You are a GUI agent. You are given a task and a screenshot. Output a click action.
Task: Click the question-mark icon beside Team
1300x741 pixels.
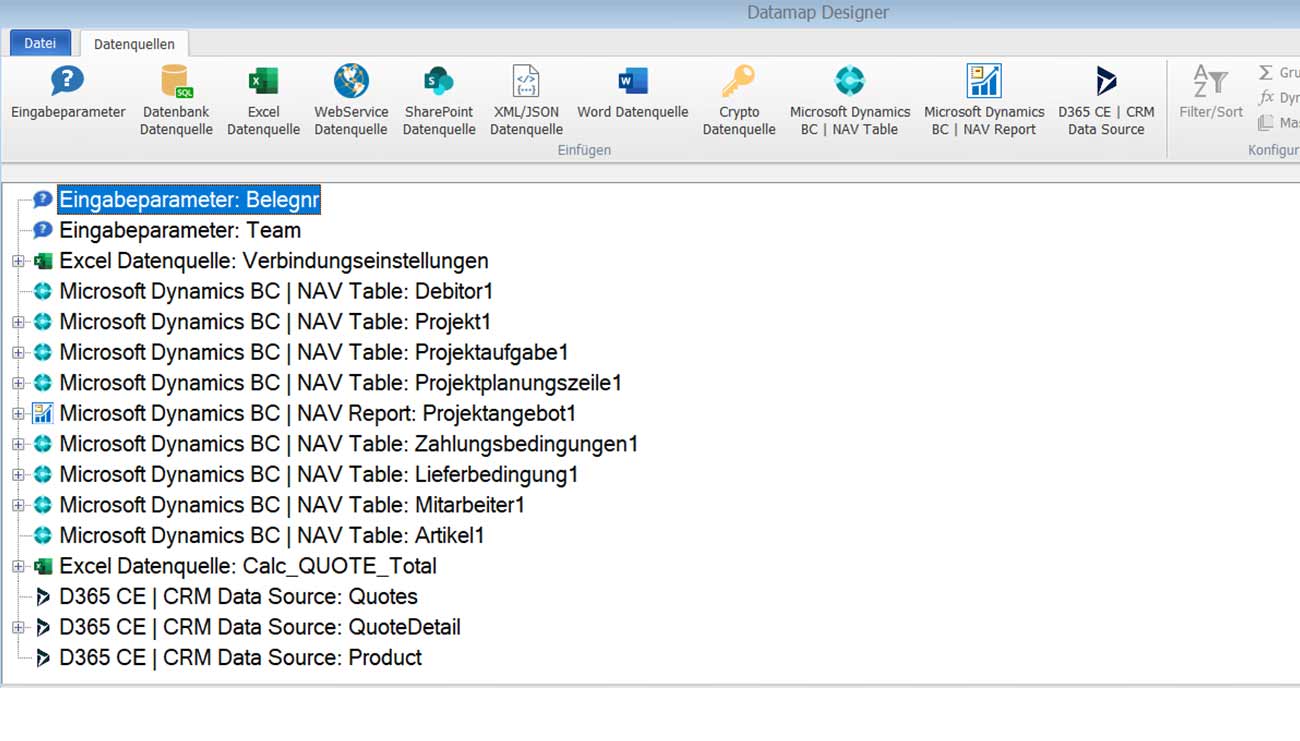click(42, 230)
